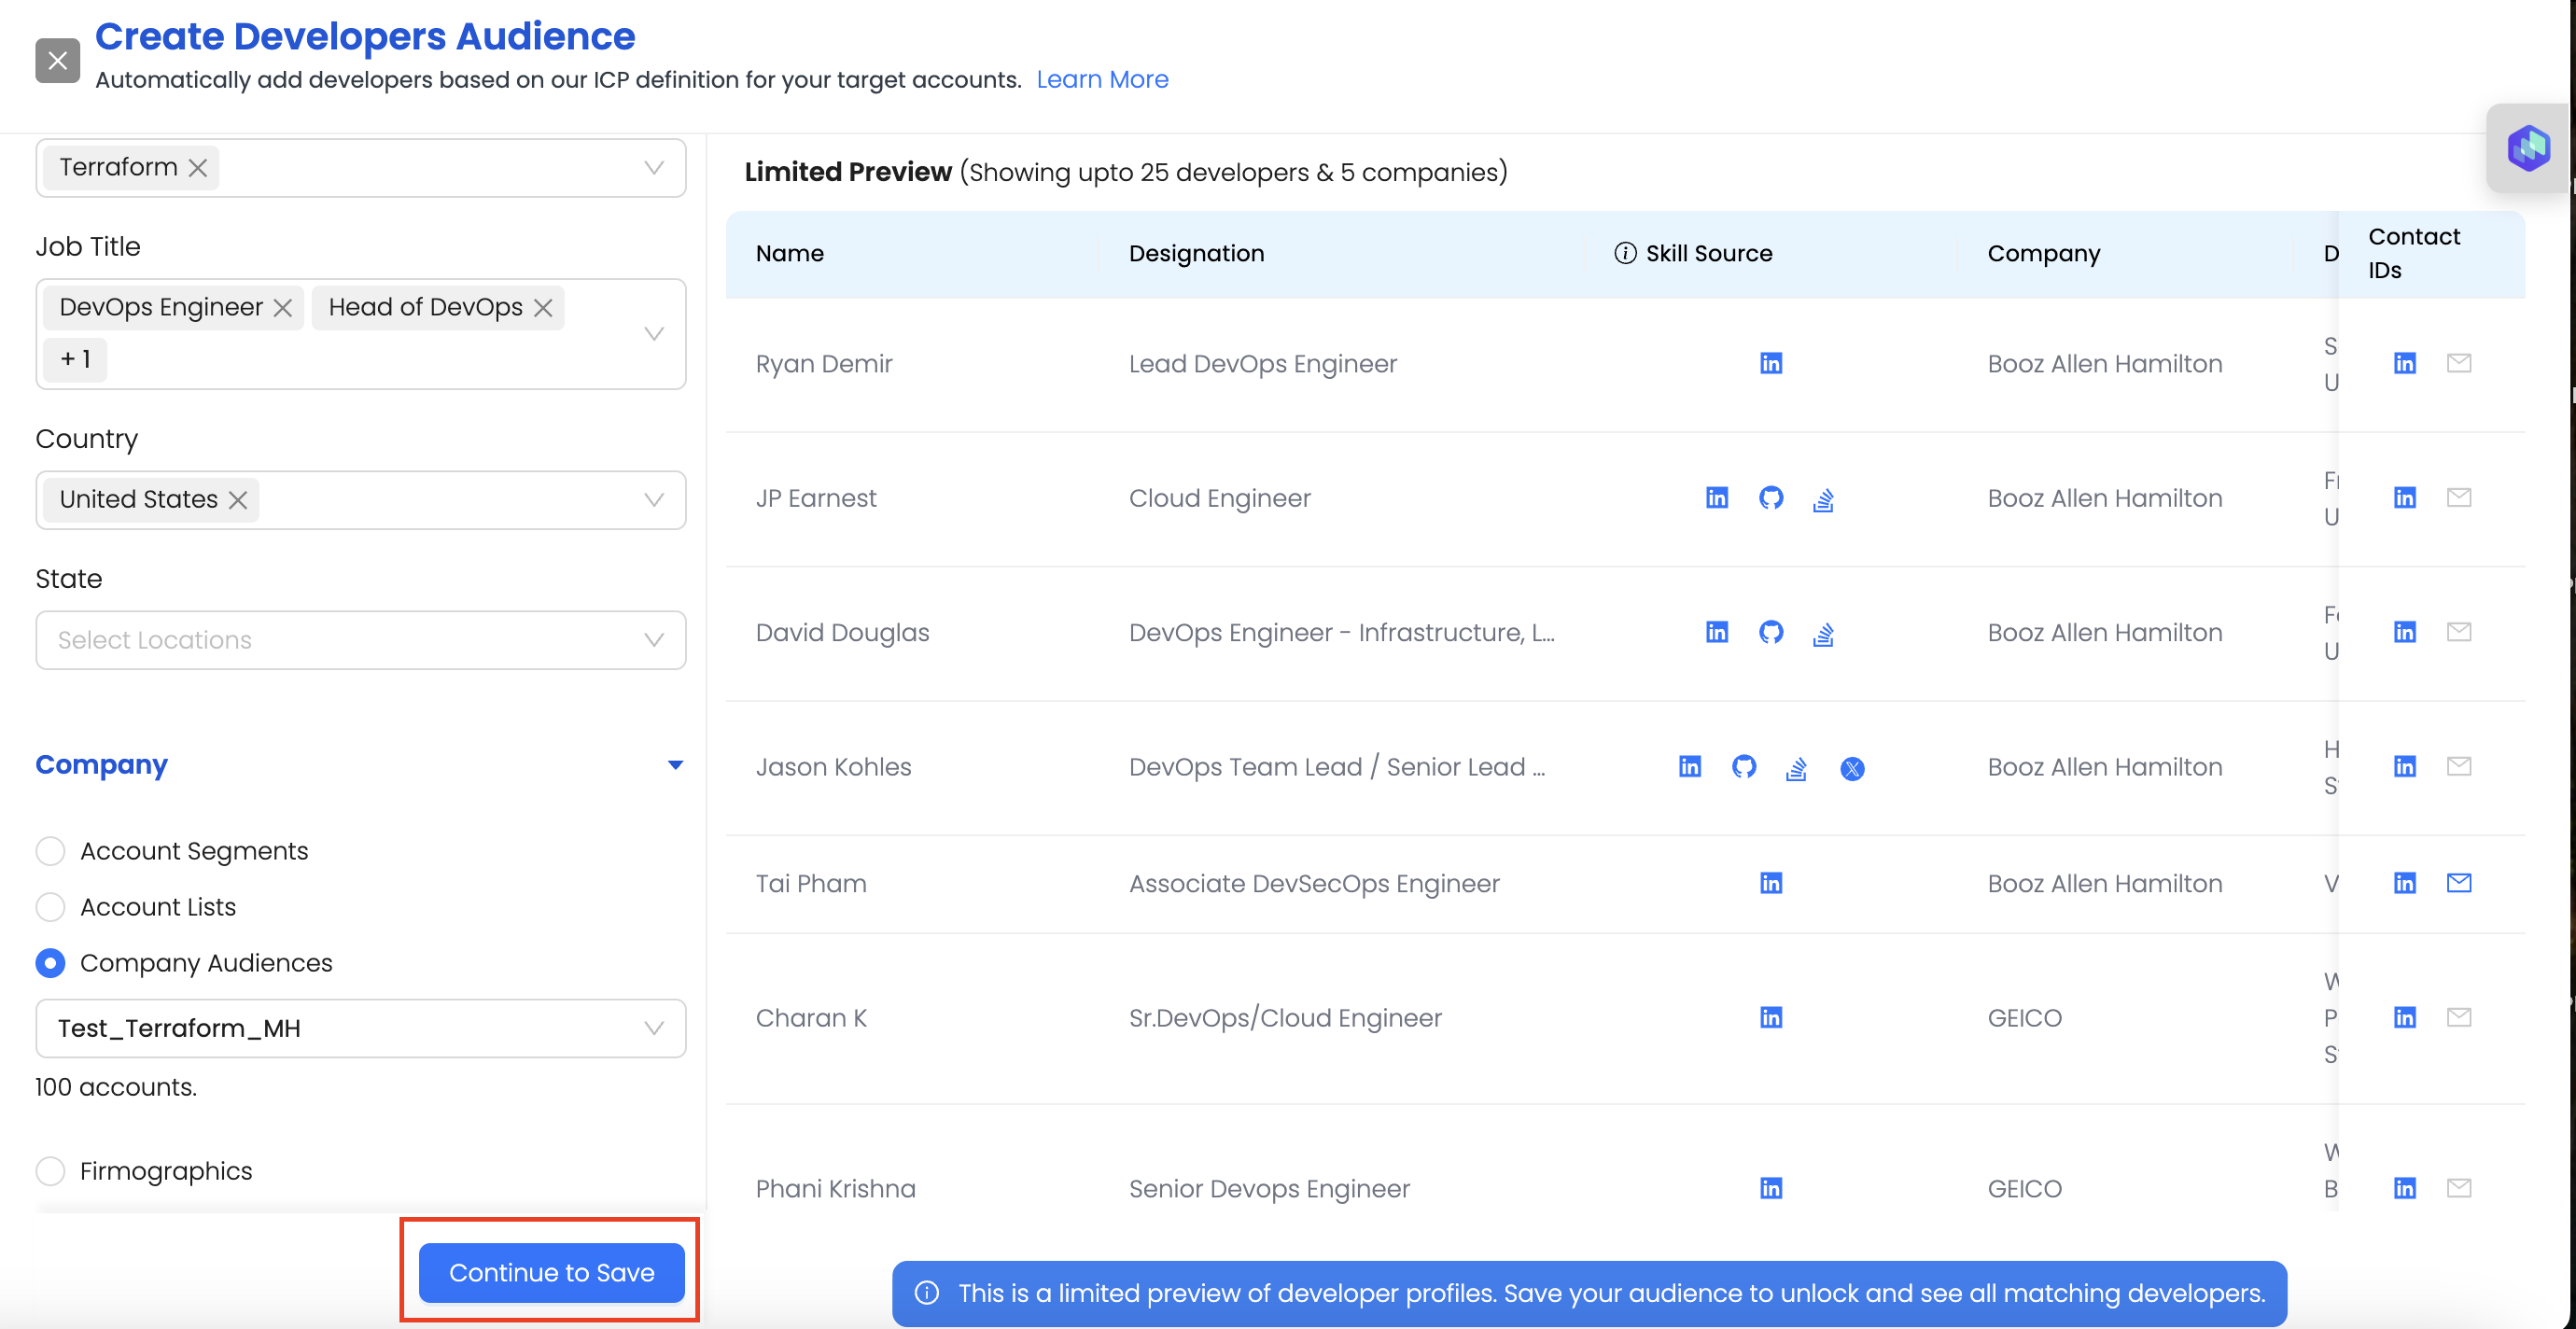Select the Account Lists radio option
The height and width of the screenshot is (1329, 2576).
pos(50,907)
